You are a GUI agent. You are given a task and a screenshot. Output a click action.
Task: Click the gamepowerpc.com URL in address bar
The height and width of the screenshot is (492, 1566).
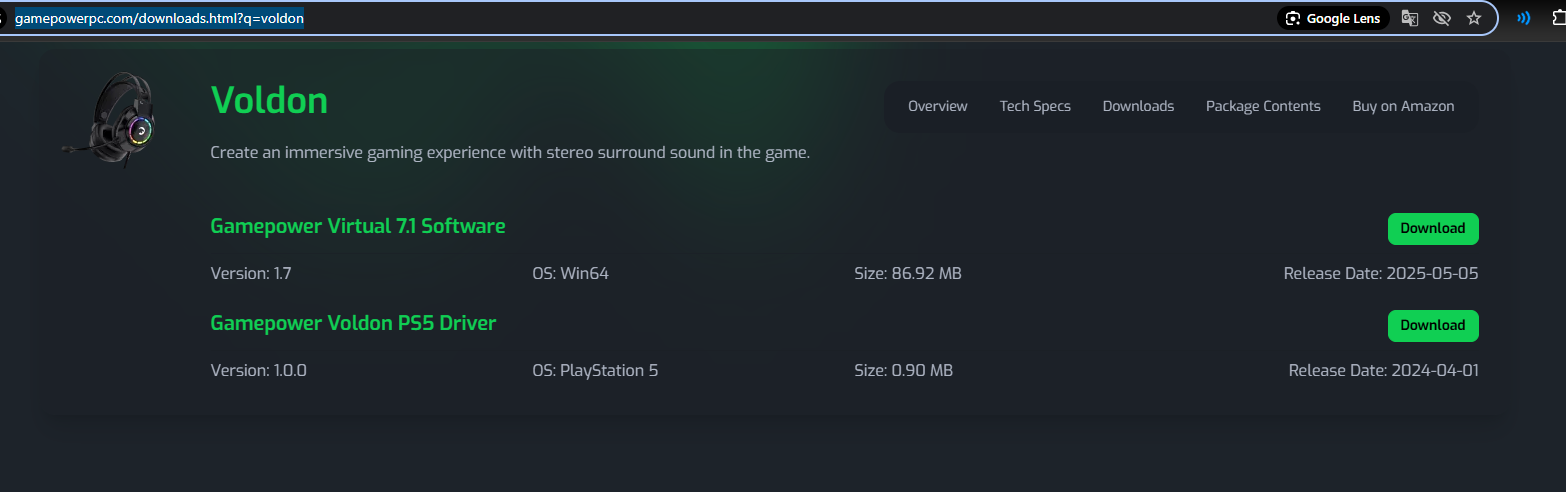pos(159,18)
